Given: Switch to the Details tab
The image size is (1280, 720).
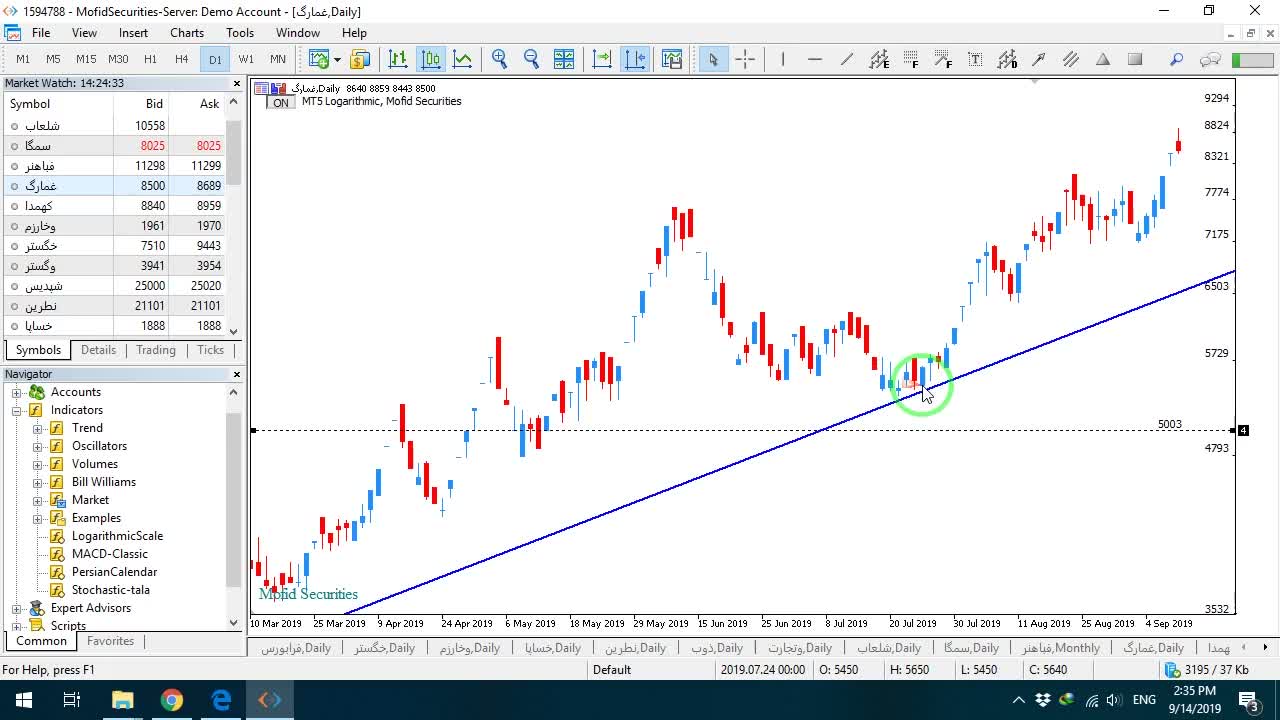Looking at the screenshot, I should coord(98,350).
